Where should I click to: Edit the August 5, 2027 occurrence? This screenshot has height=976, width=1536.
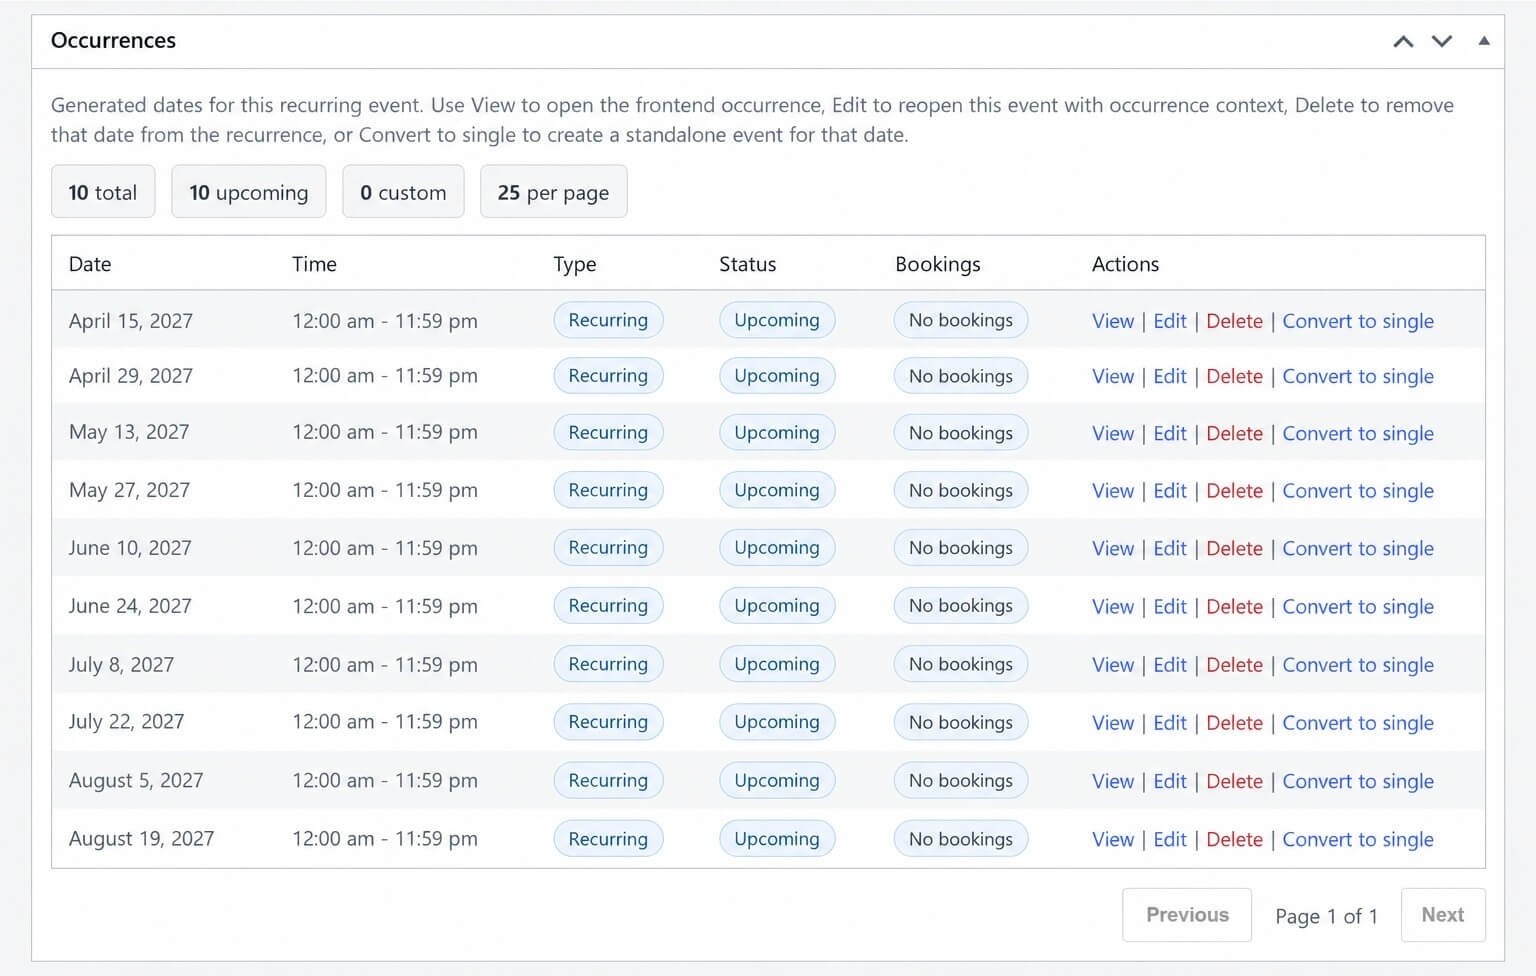tap(1170, 781)
